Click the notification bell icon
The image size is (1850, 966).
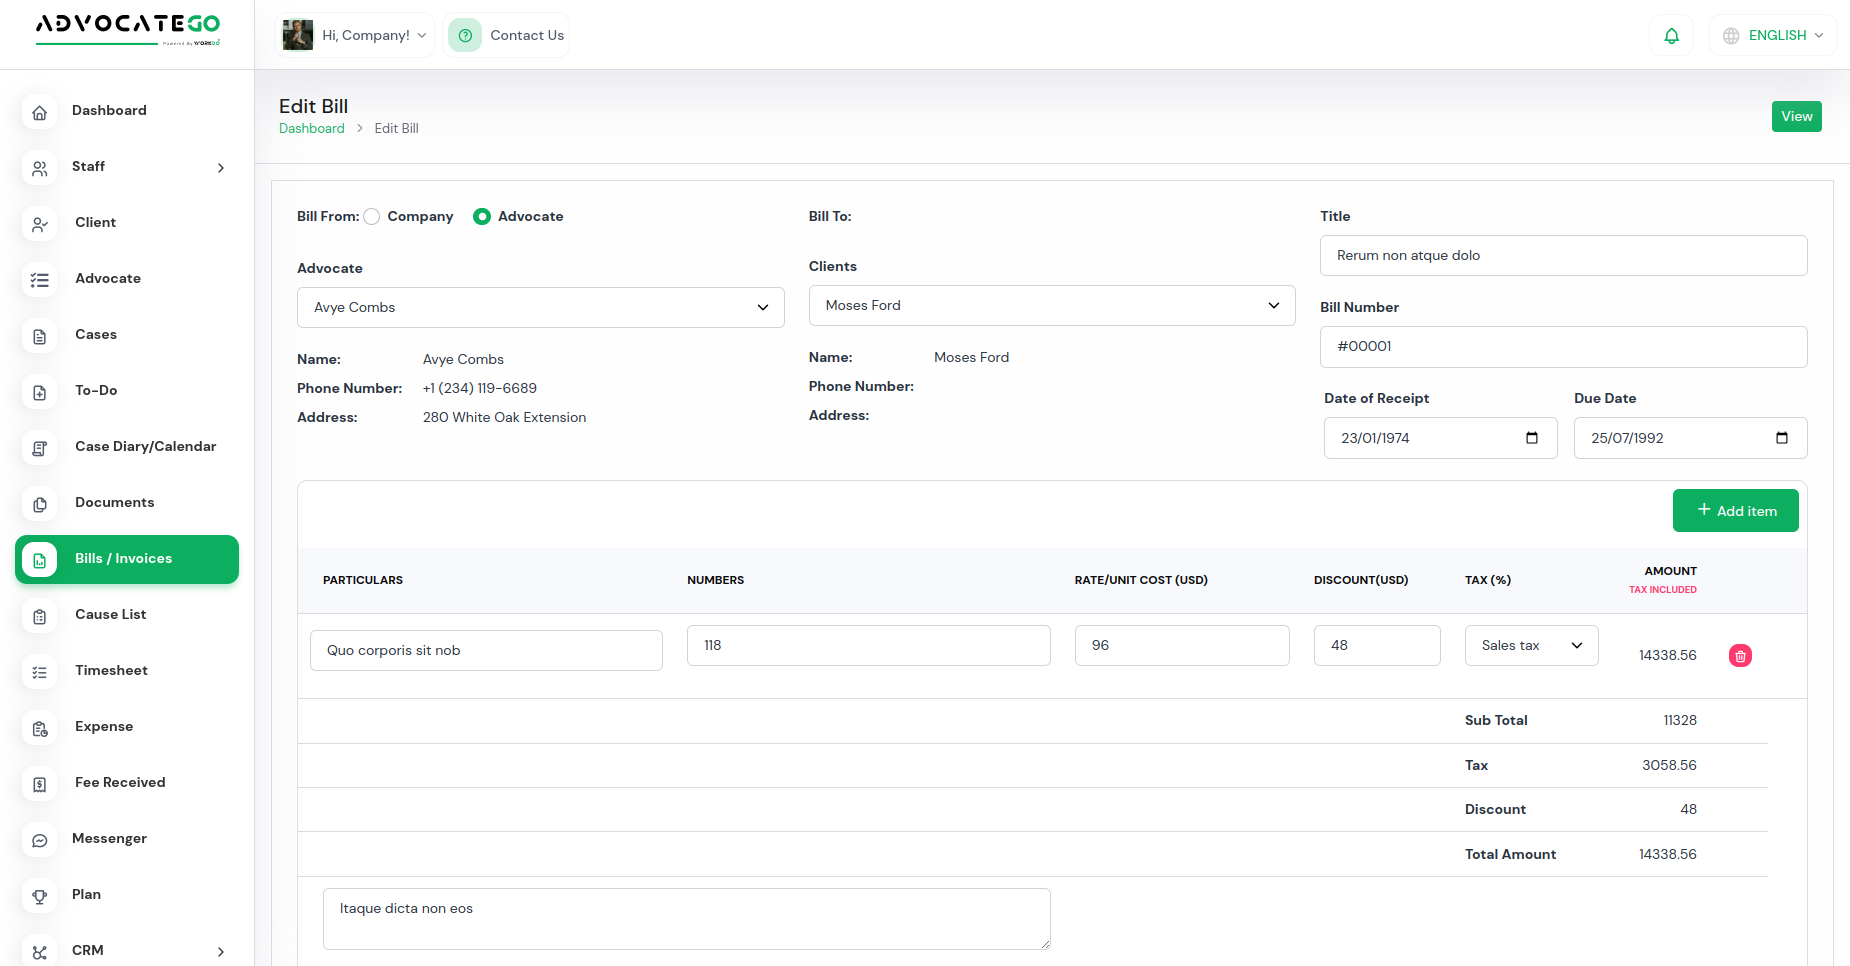[1671, 36]
